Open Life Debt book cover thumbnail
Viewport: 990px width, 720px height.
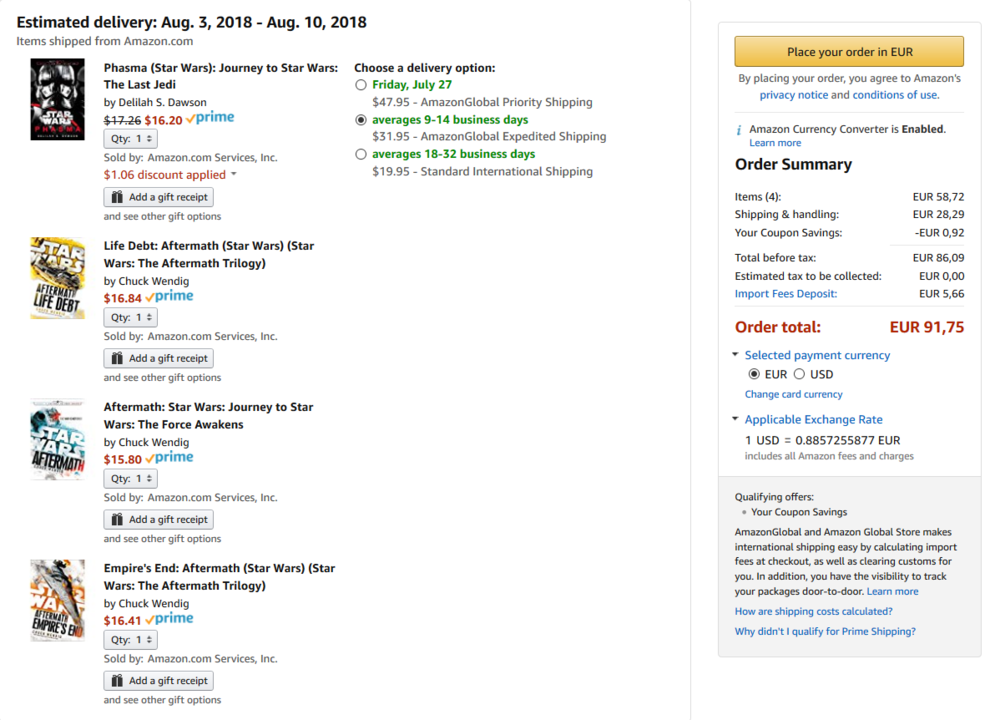tap(57, 278)
